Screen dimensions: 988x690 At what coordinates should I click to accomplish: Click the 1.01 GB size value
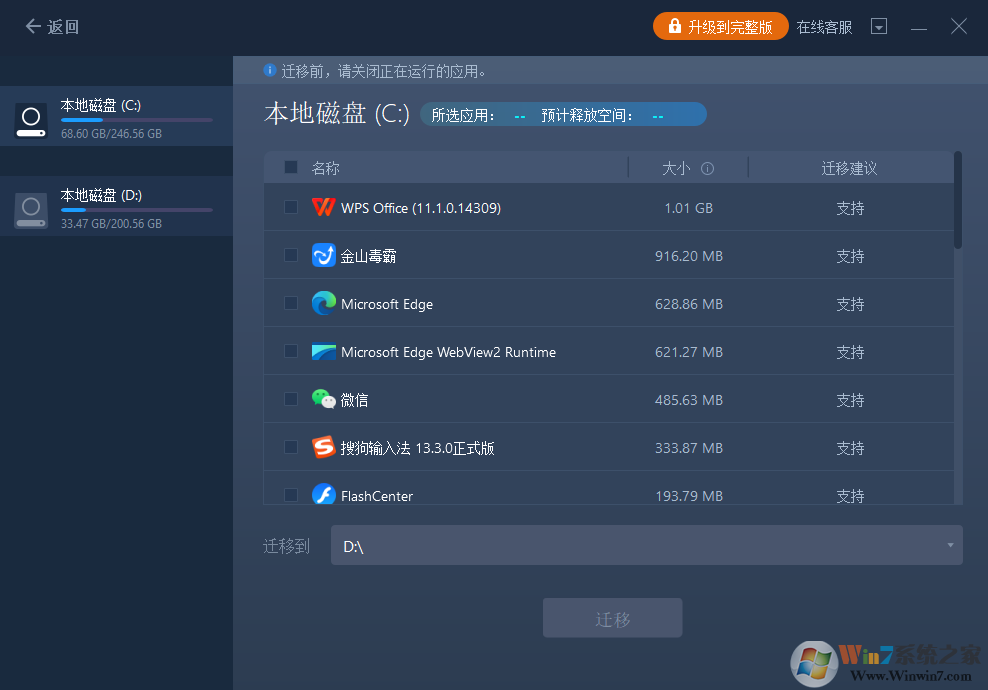point(689,208)
